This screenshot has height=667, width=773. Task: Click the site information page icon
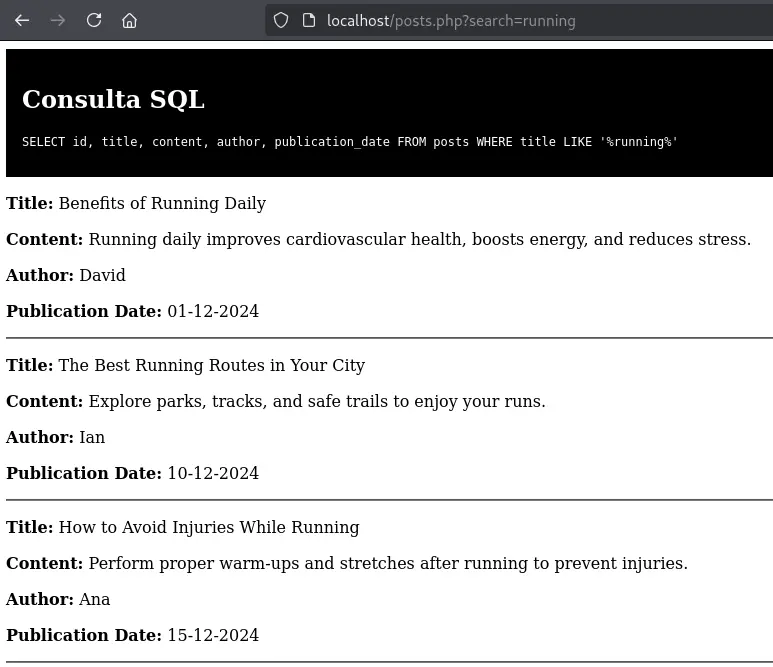[x=308, y=20]
